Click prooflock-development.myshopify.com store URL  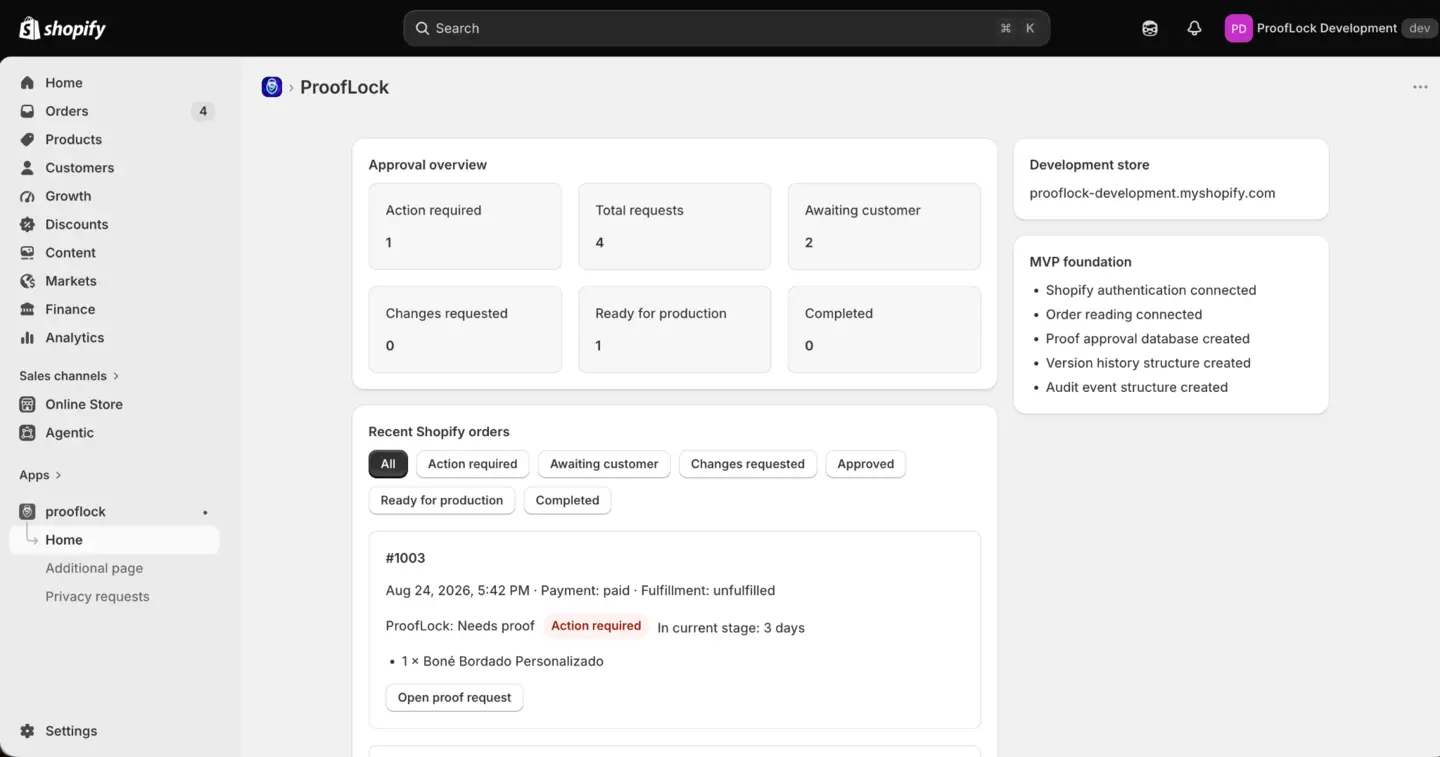coord(1152,193)
